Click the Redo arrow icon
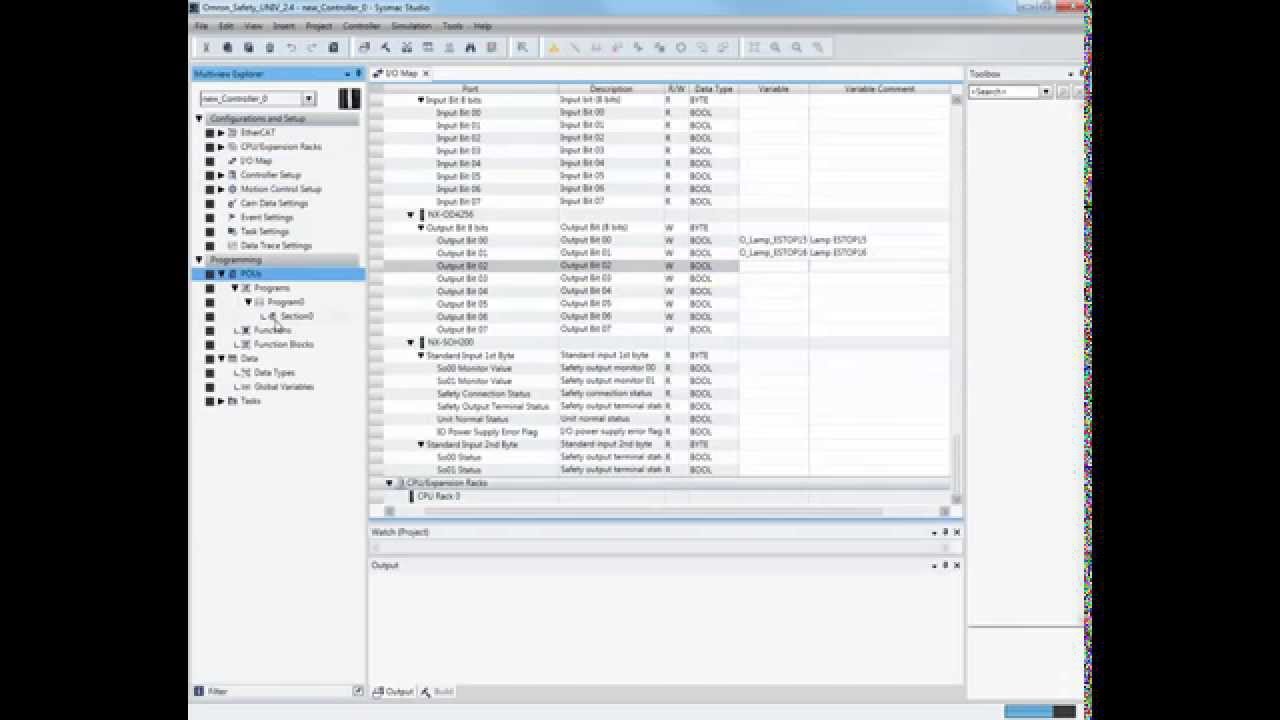This screenshot has height=720, width=1280. [312, 47]
